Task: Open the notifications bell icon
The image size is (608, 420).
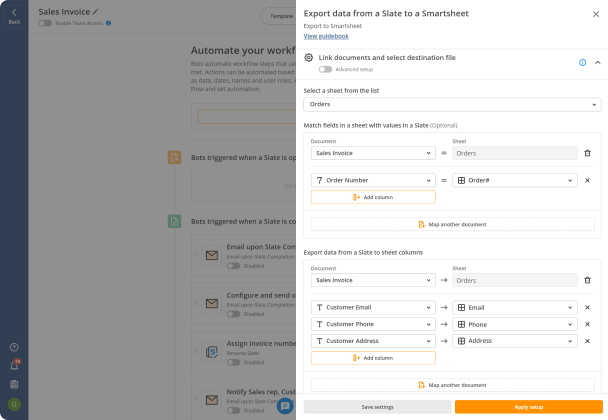Action: 14,365
